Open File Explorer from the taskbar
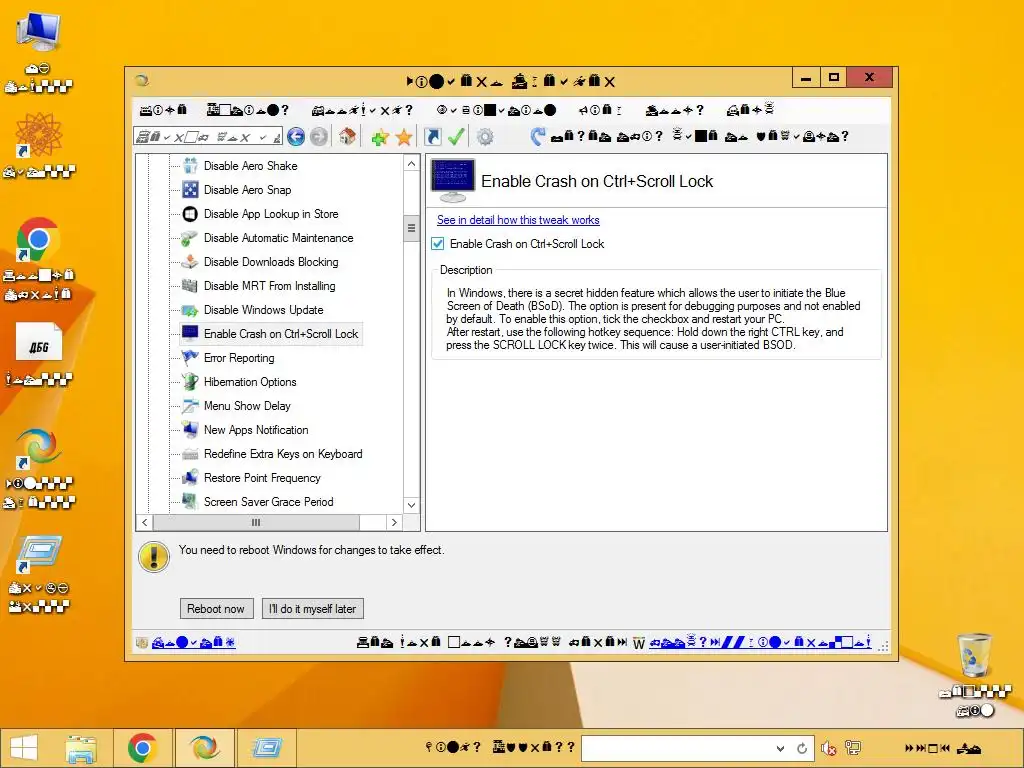 coord(81,748)
